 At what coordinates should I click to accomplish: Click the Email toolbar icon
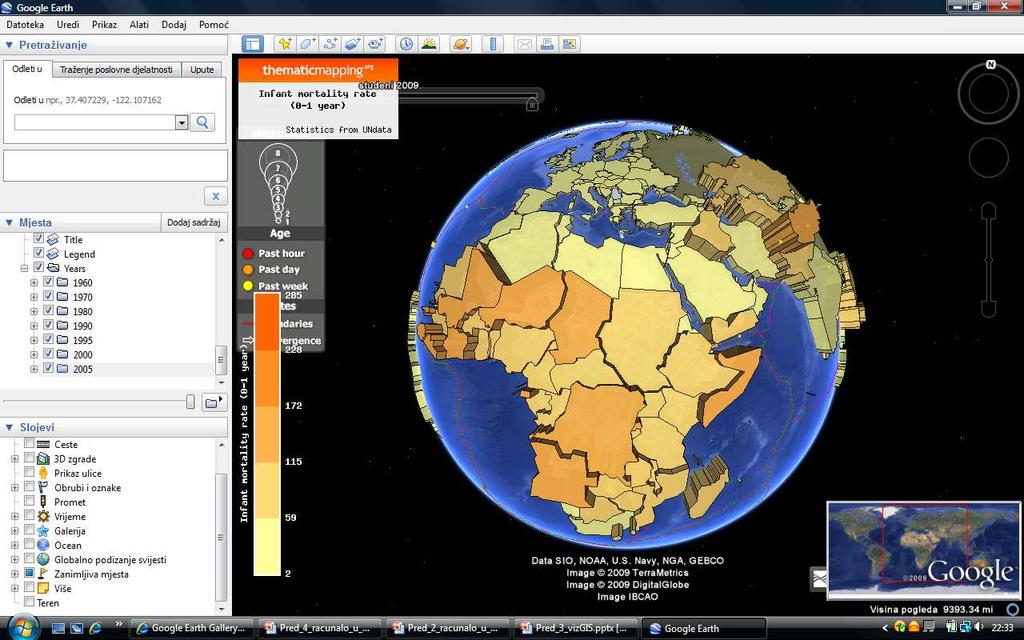[x=524, y=44]
